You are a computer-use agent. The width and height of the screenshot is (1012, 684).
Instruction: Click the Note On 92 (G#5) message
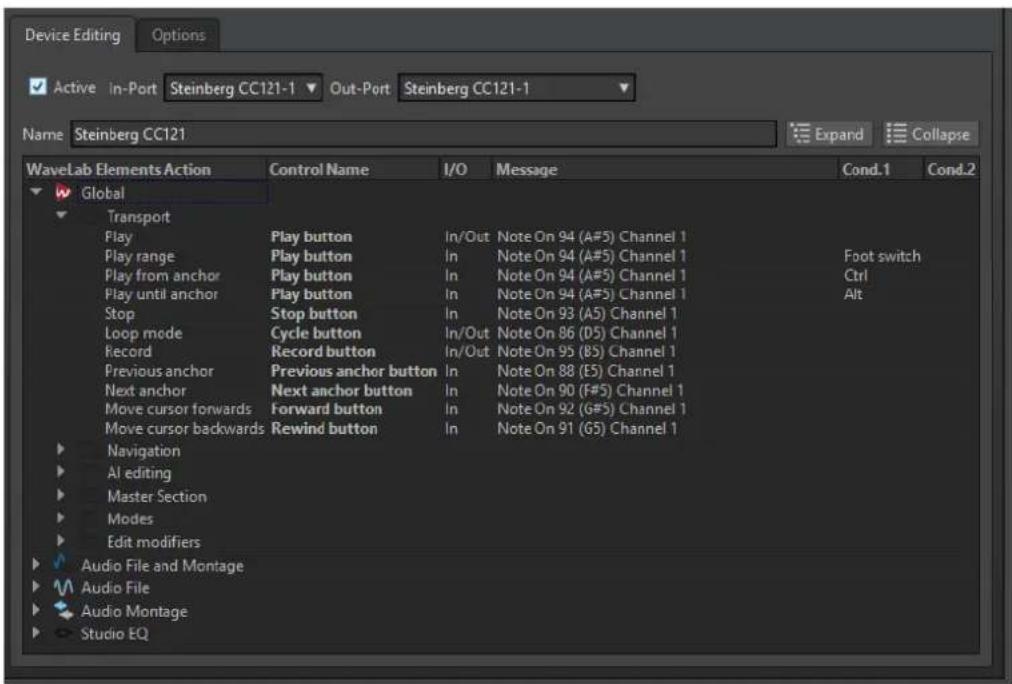(x=591, y=409)
